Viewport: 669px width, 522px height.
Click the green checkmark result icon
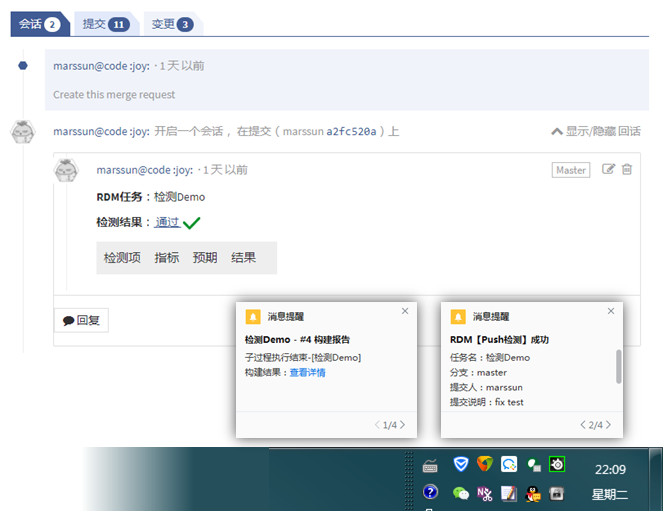coord(192,223)
